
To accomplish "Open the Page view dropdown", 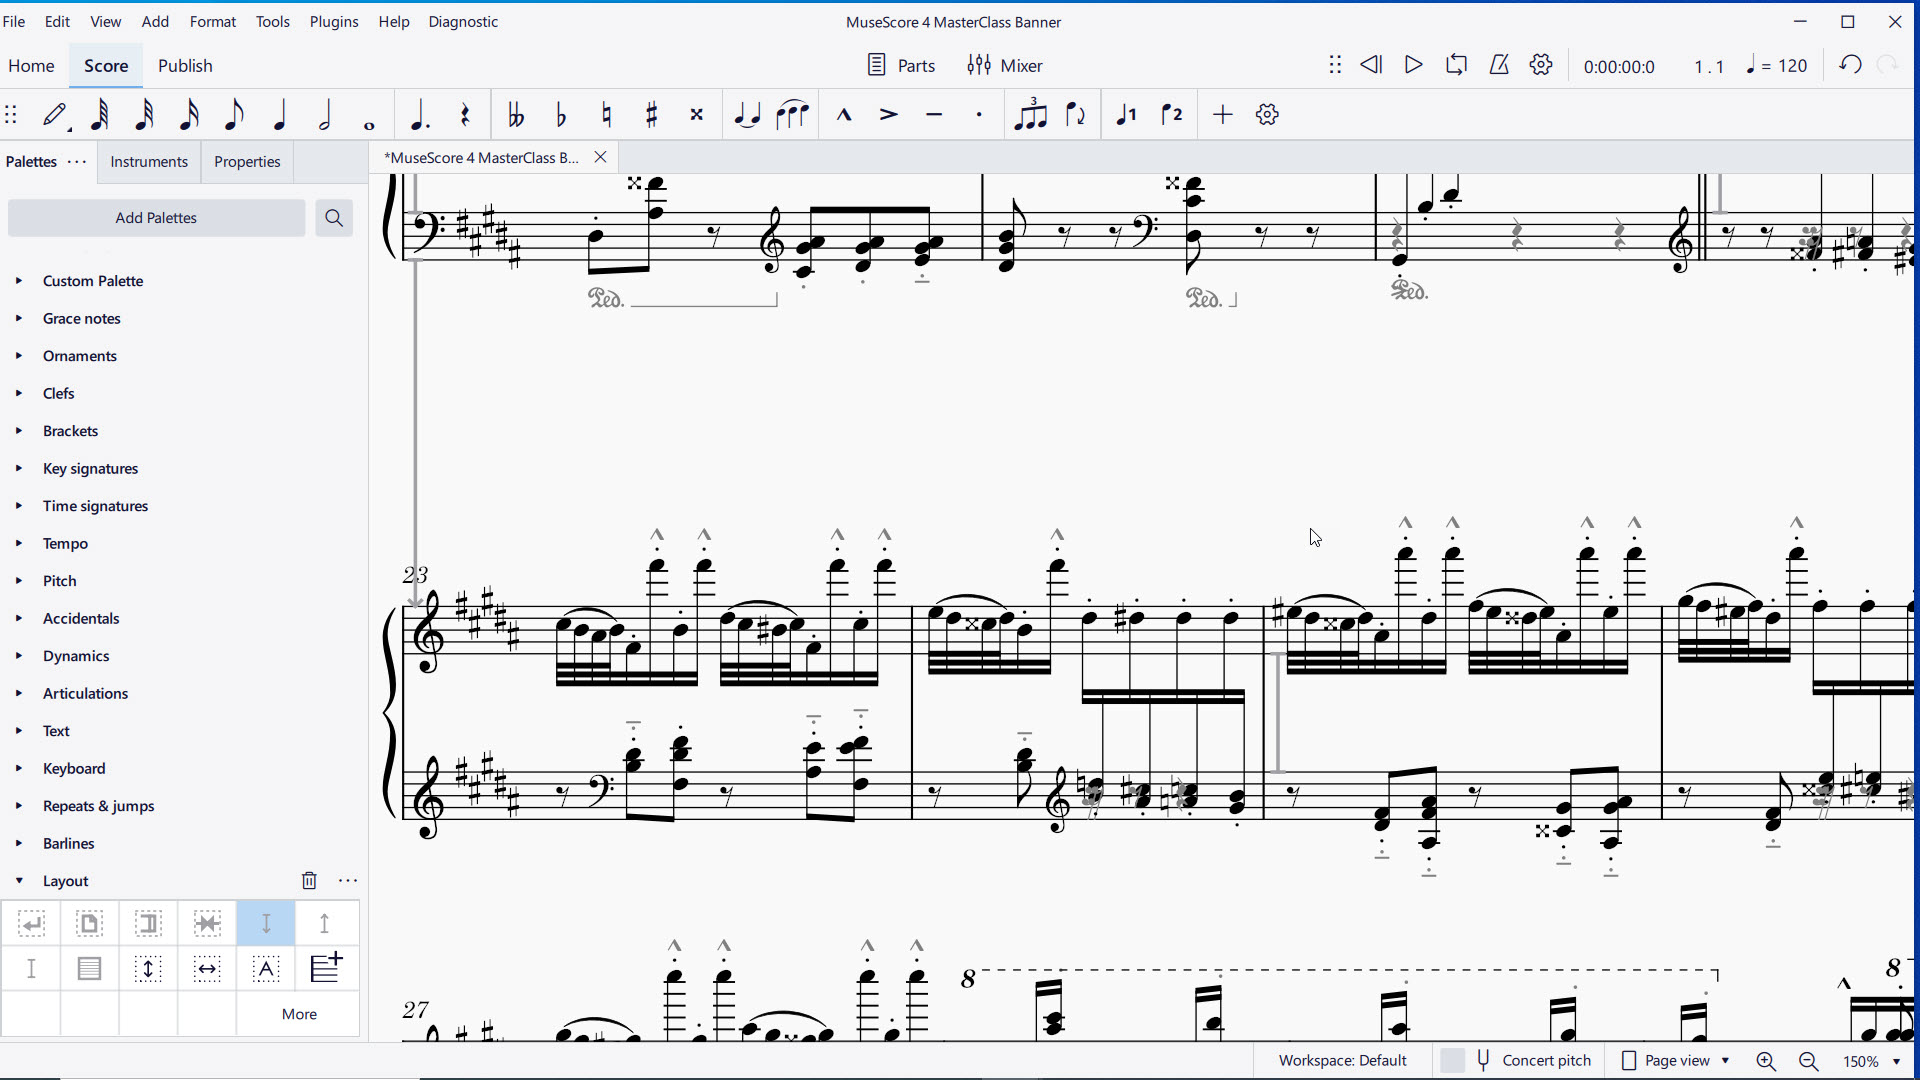I will pyautogui.click(x=1676, y=1060).
